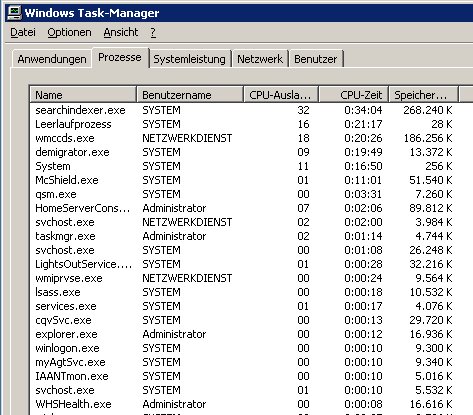This screenshot has width=473, height=415.
Task: Select the cqvSvc.exe process
Action: tap(244, 320)
